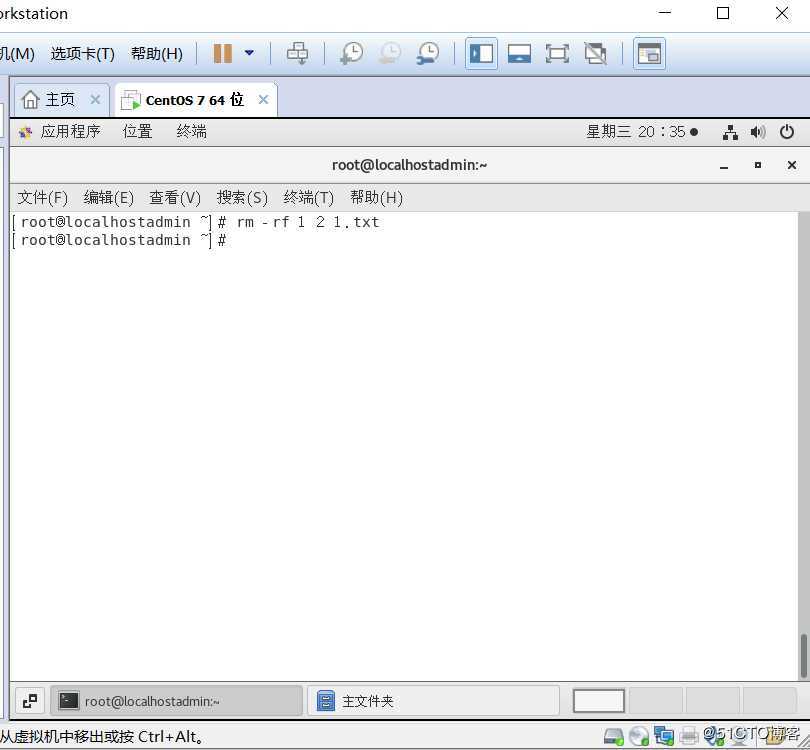Open the 选项卡(T) menu
This screenshot has height=750, width=810.
(x=83, y=54)
